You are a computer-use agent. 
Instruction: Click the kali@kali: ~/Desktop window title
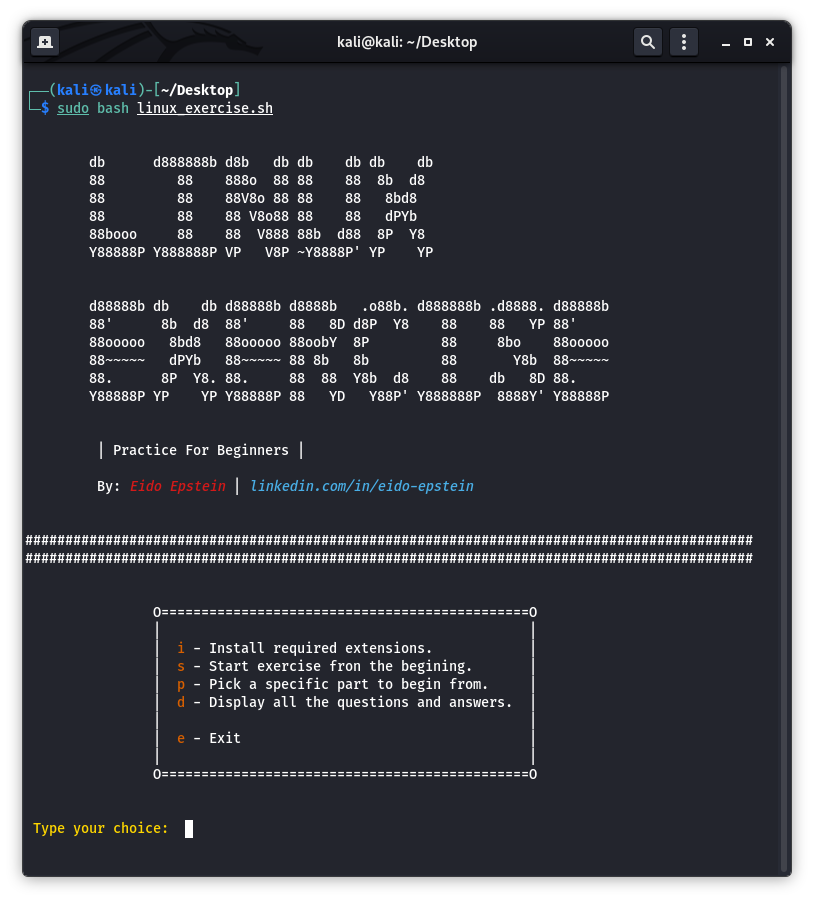[407, 41]
